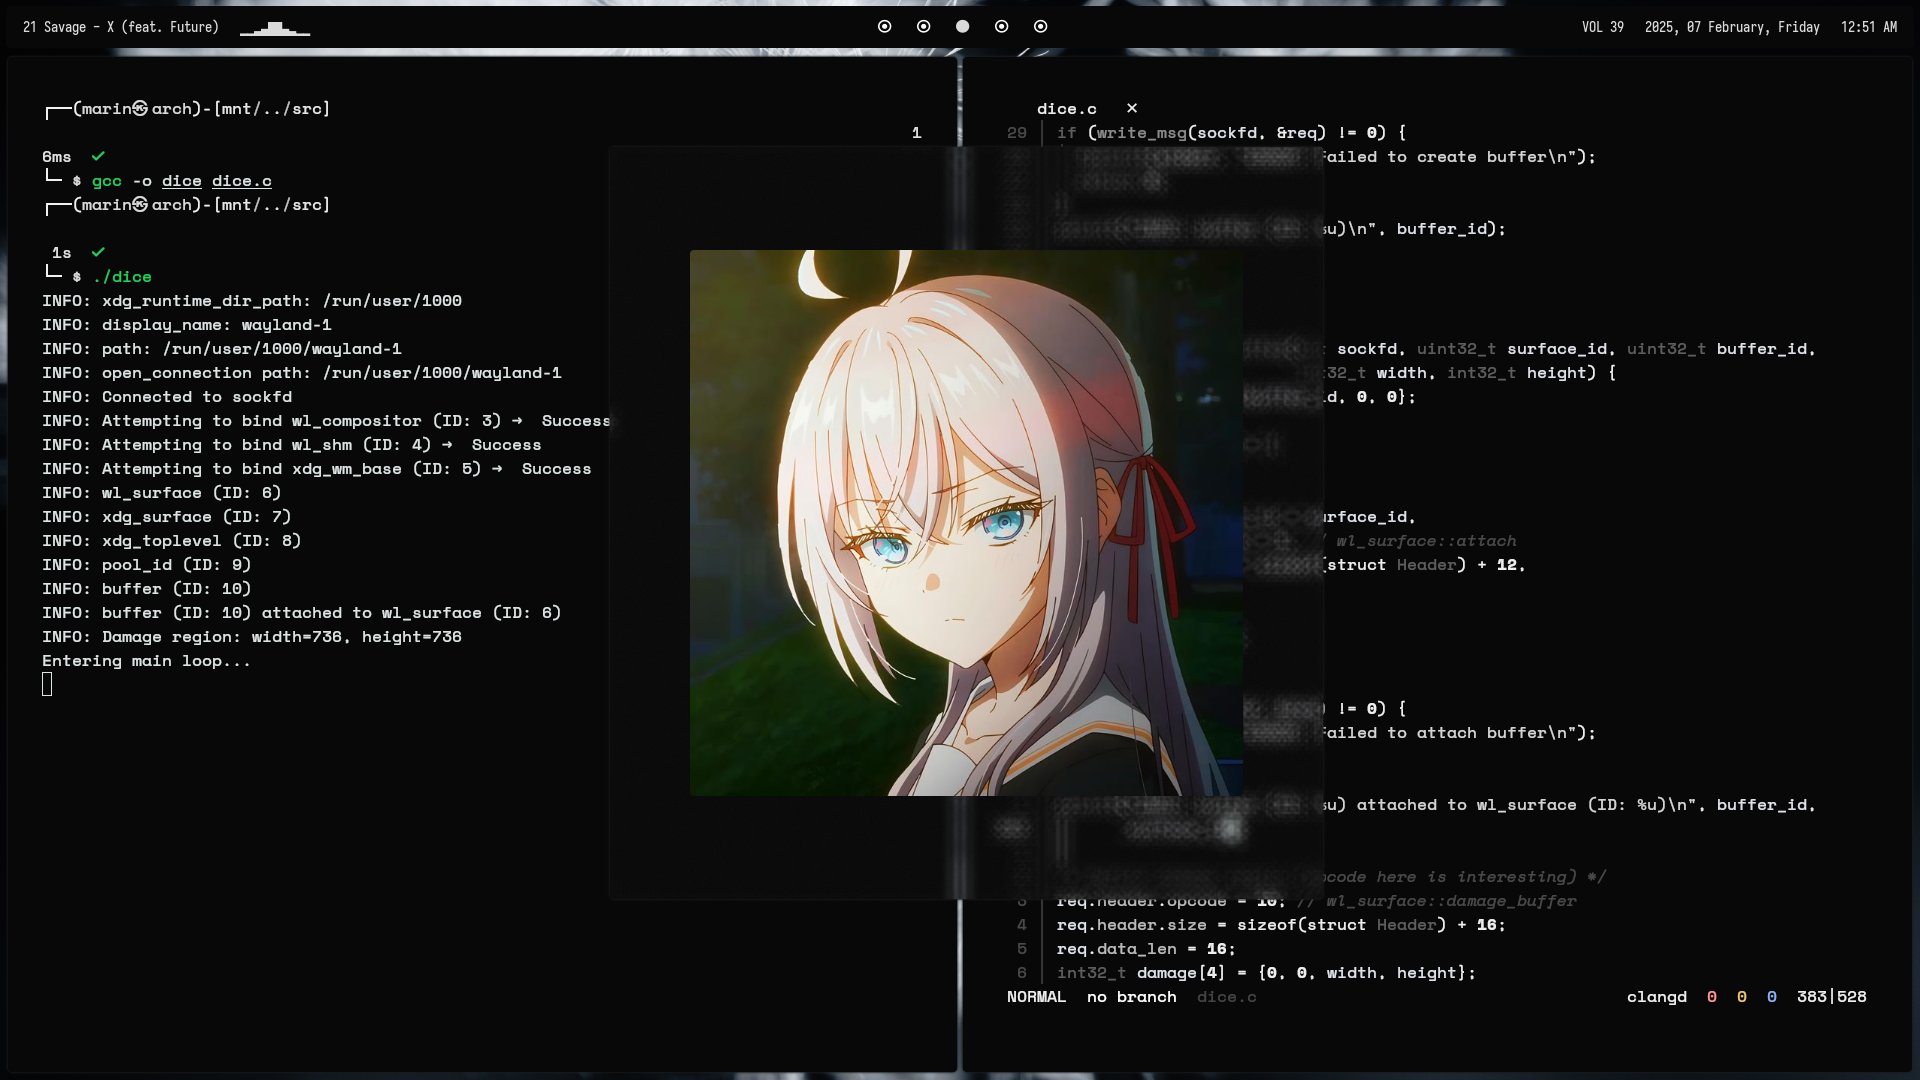
Task: Click the 'gcc -o dice dice.c' command
Action: click(182, 181)
